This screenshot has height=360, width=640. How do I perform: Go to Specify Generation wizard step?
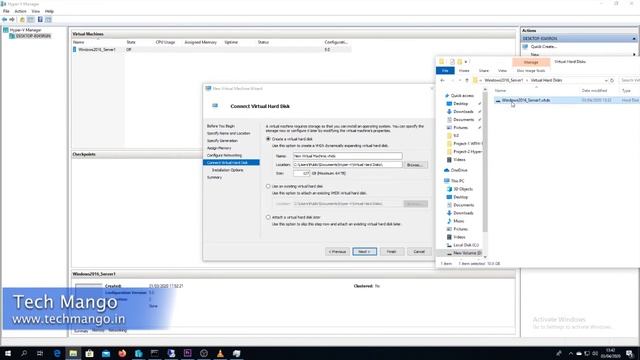222,141
